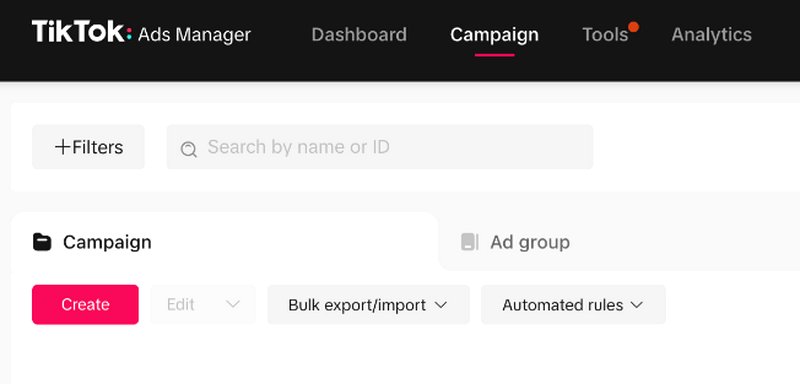The width and height of the screenshot is (800, 384).
Task: Select the Campaign item in top navigation
Action: [x=494, y=35]
